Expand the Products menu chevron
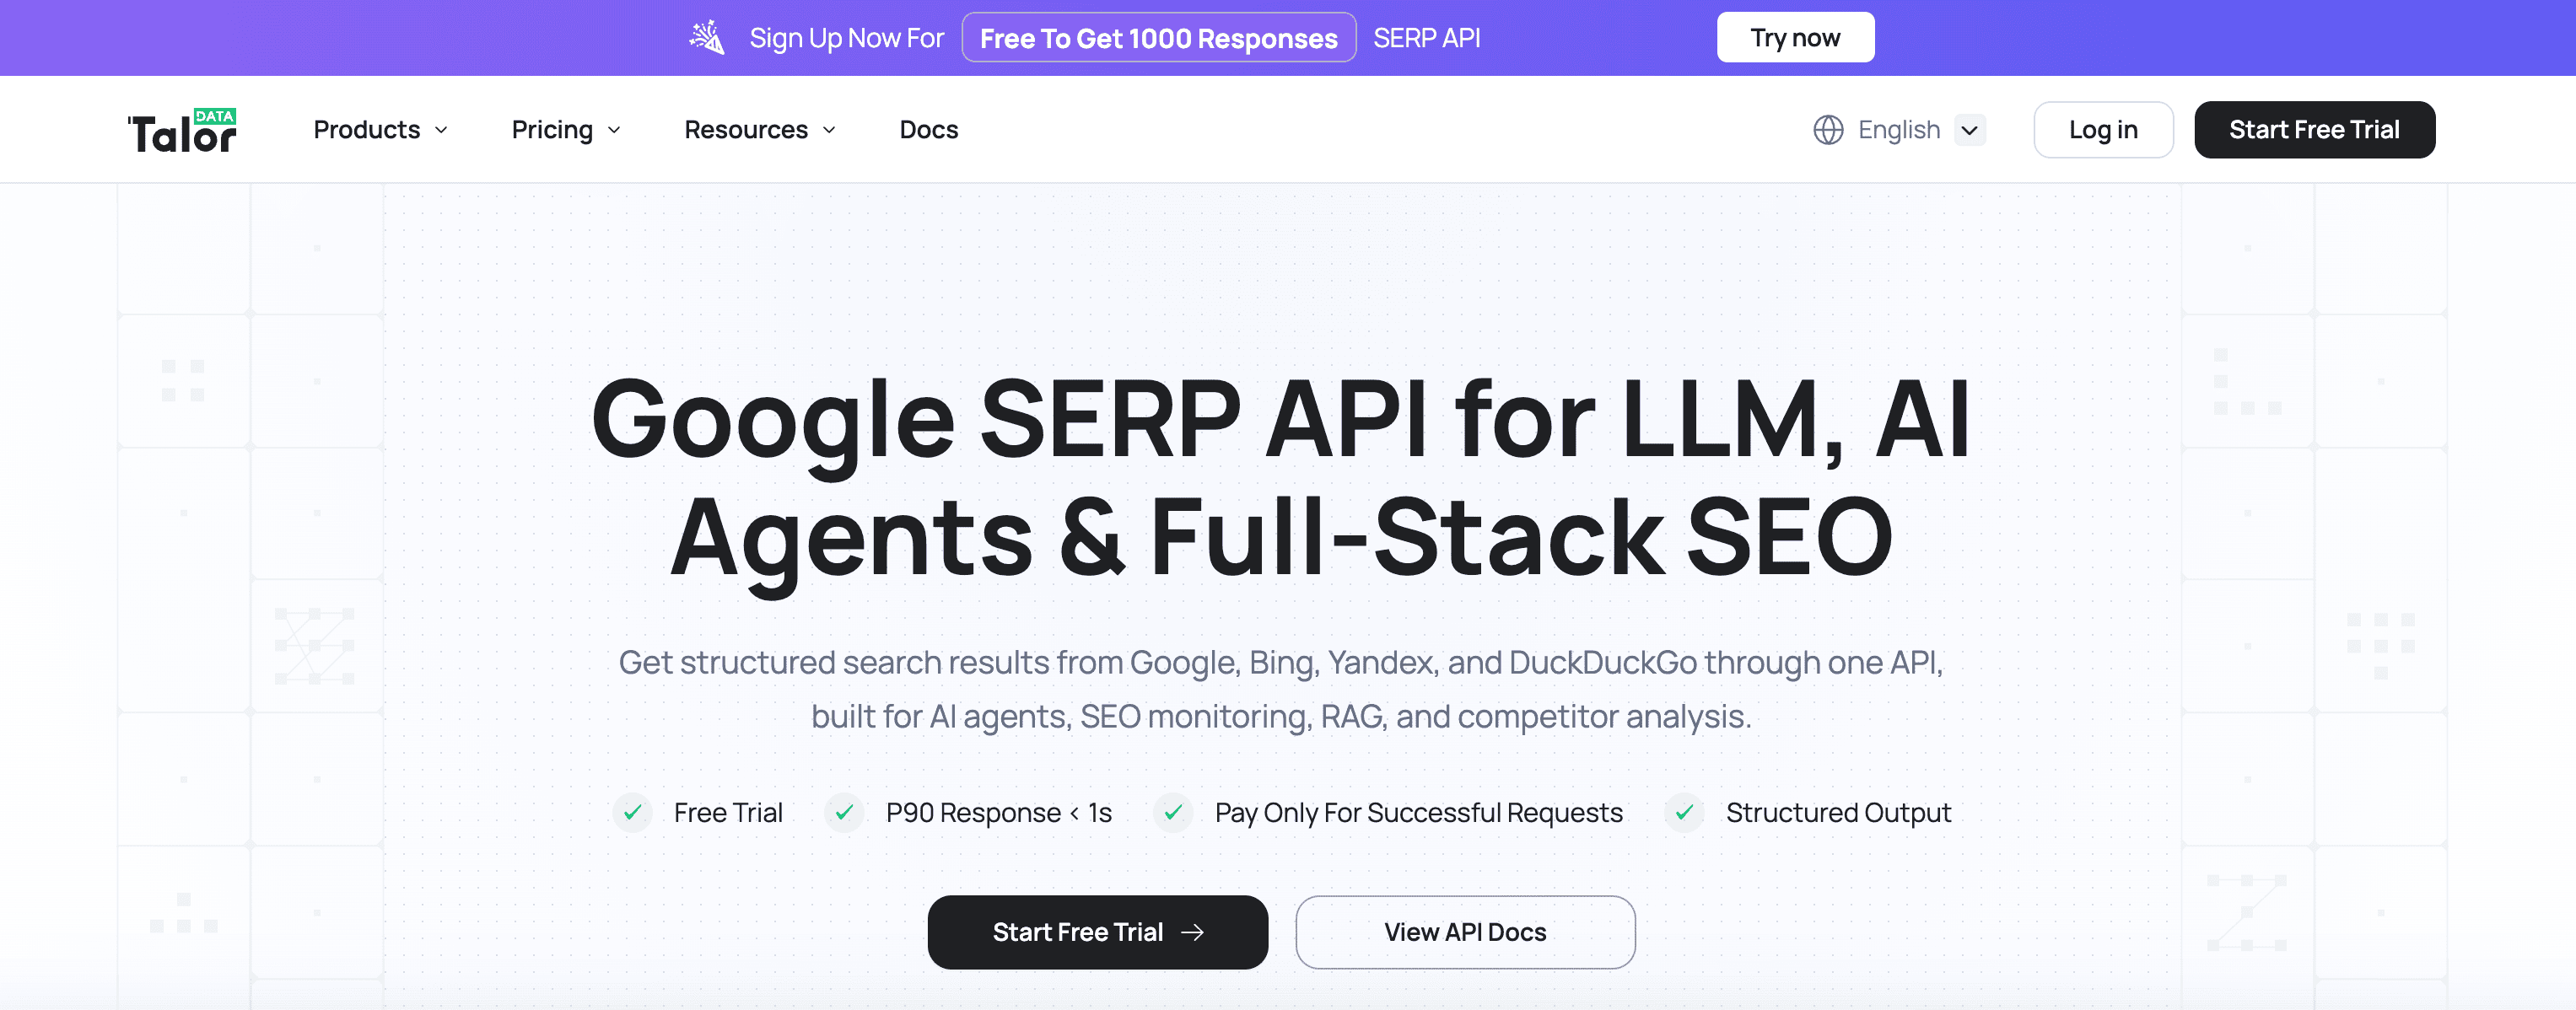This screenshot has width=2576, height=1010. (441, 130)
